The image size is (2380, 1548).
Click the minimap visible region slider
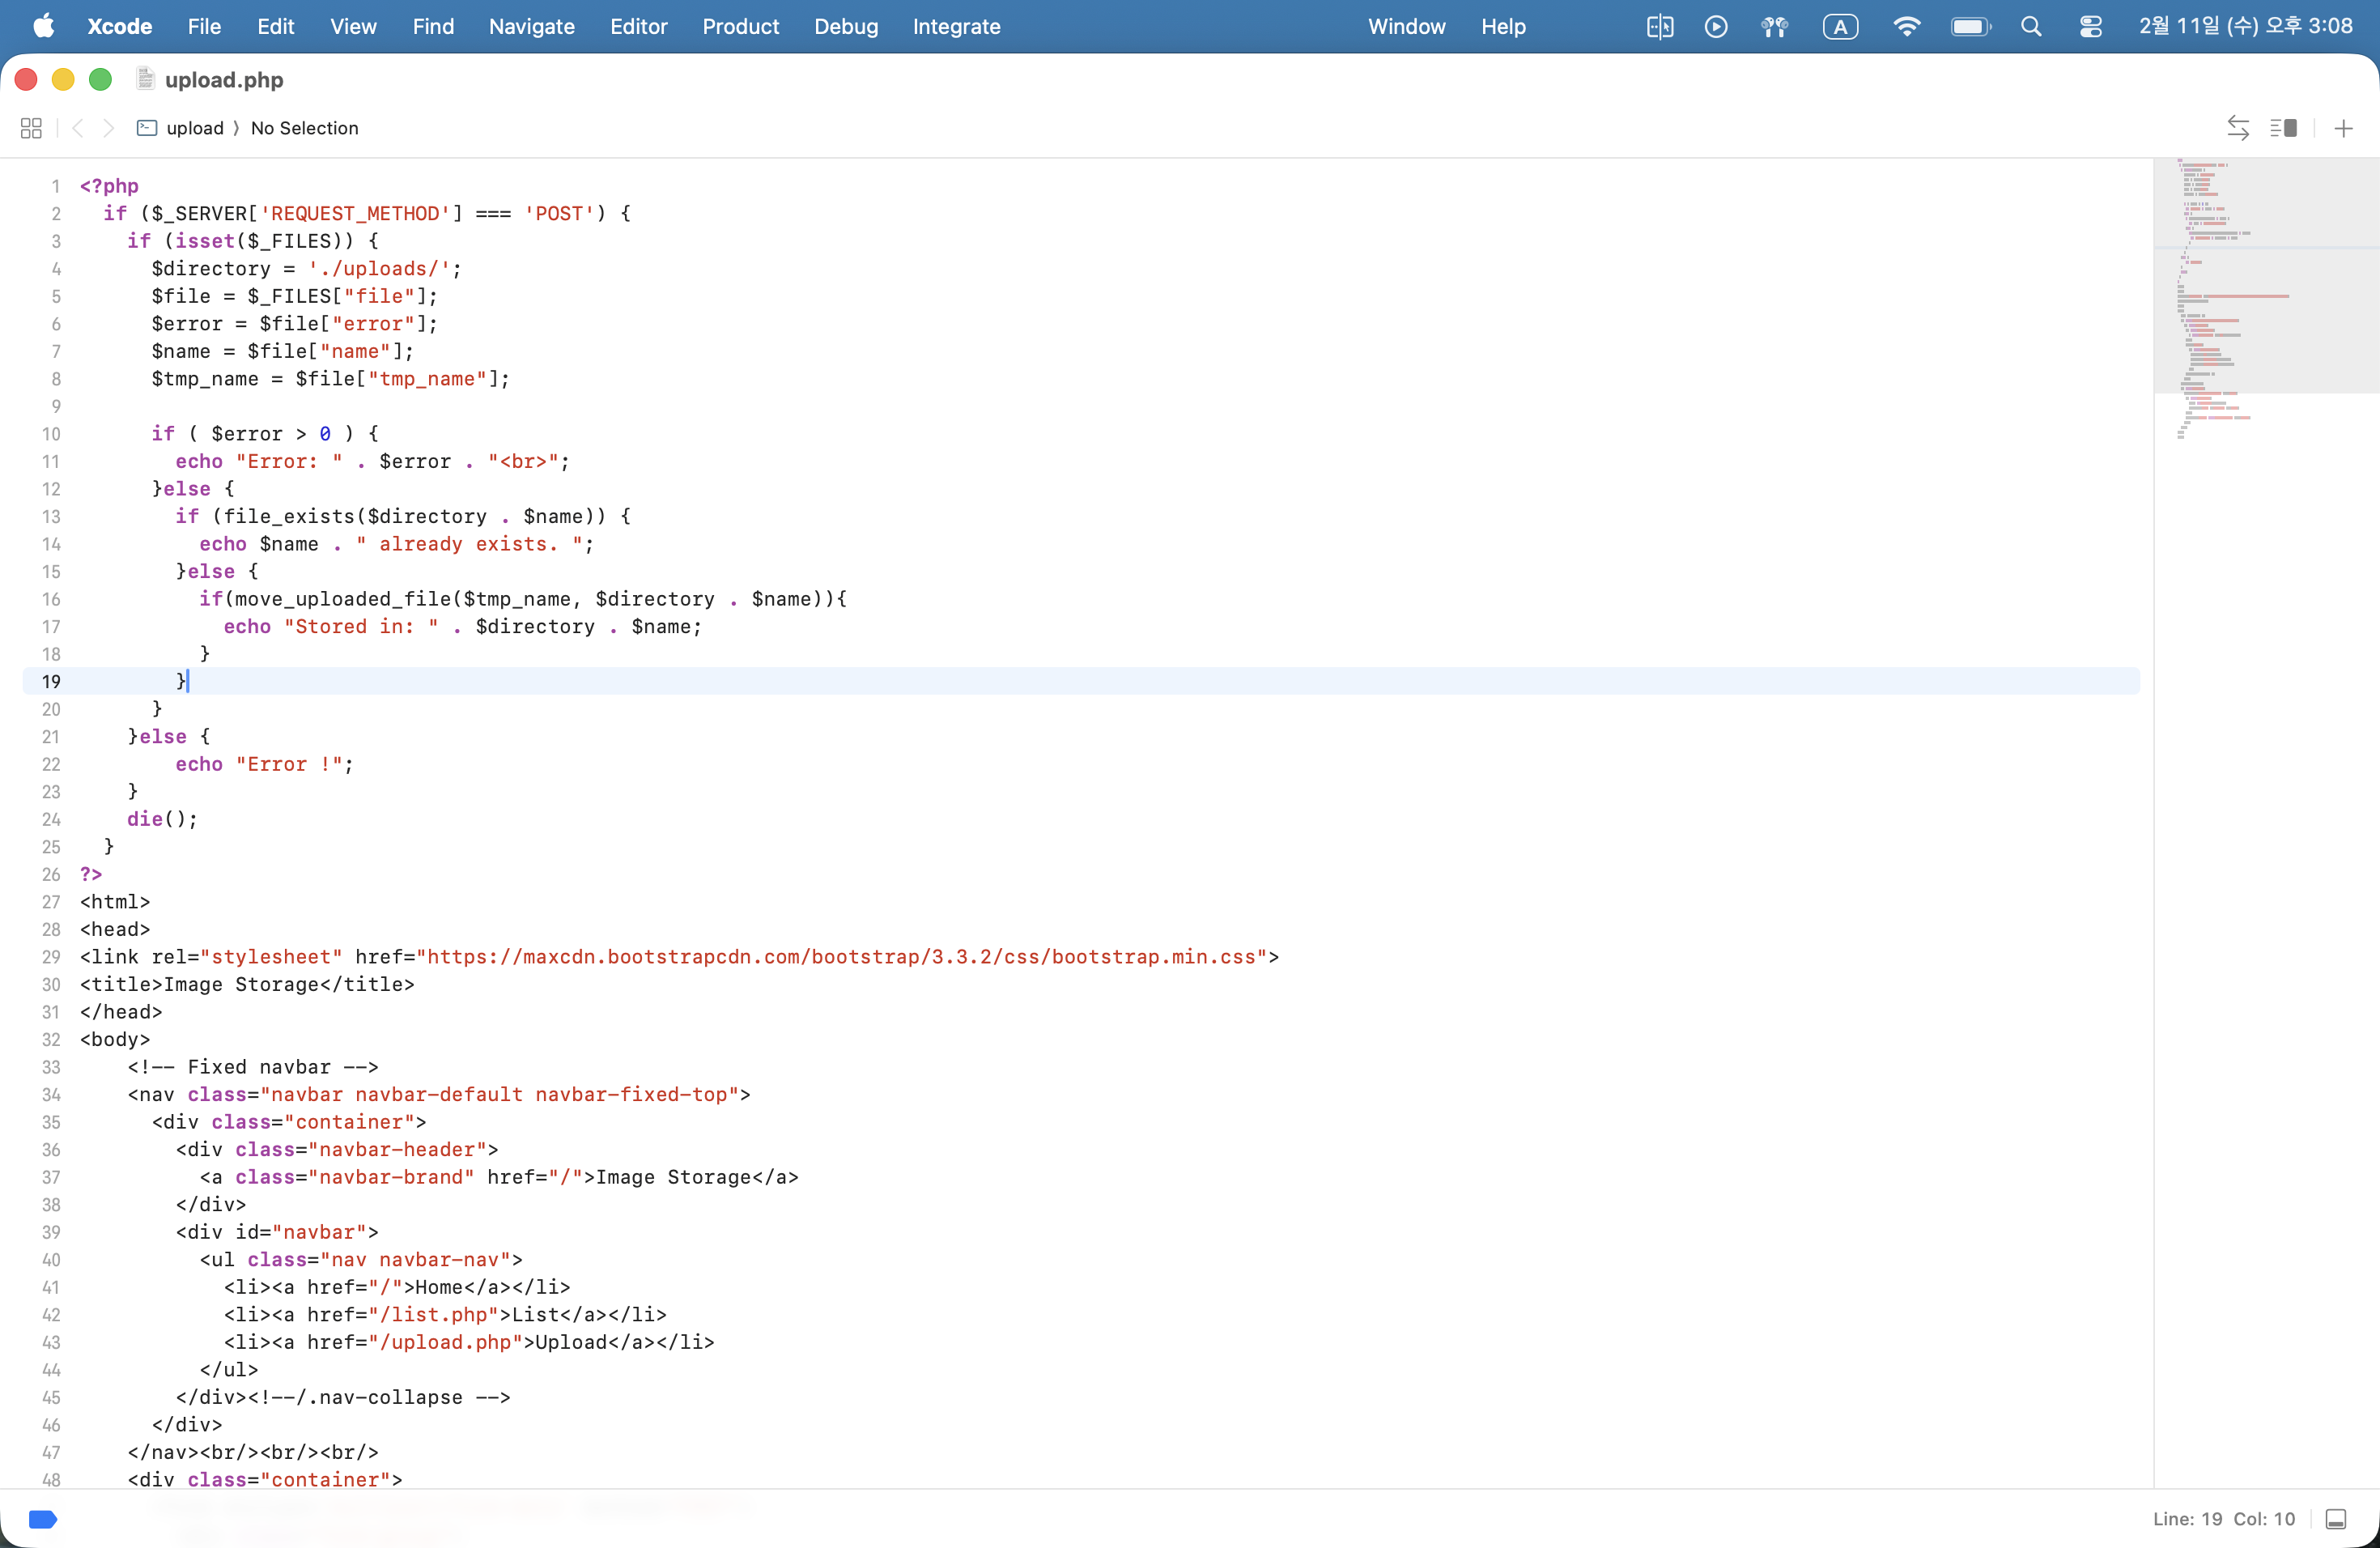coord(2265,275)
